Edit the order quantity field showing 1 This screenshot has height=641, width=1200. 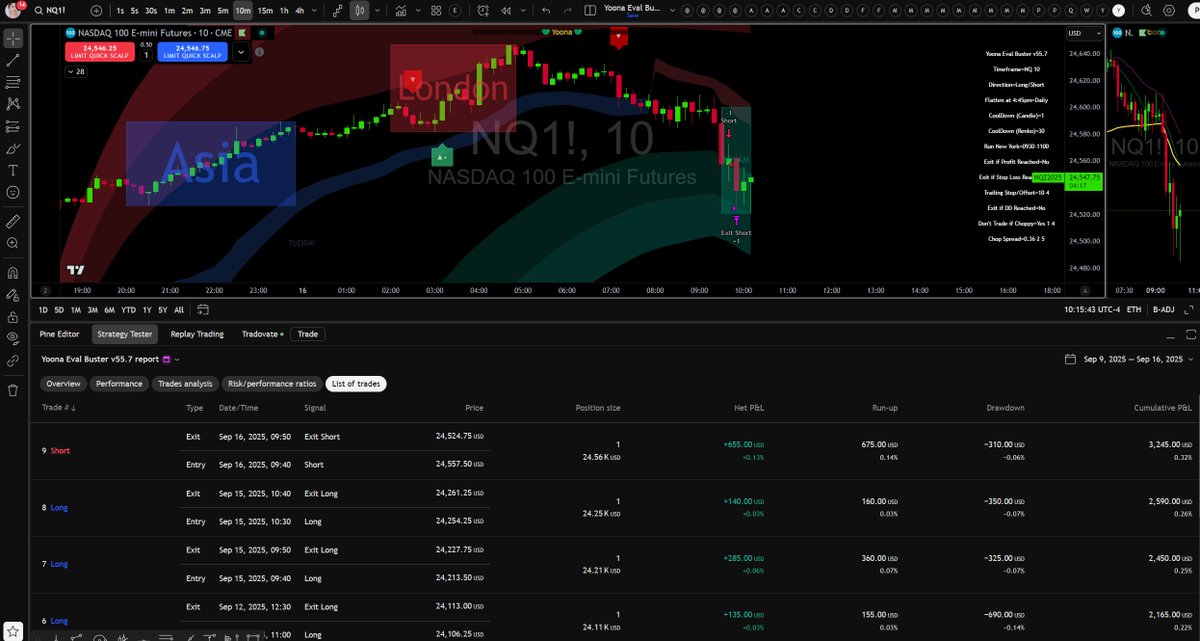click(146, 55)
